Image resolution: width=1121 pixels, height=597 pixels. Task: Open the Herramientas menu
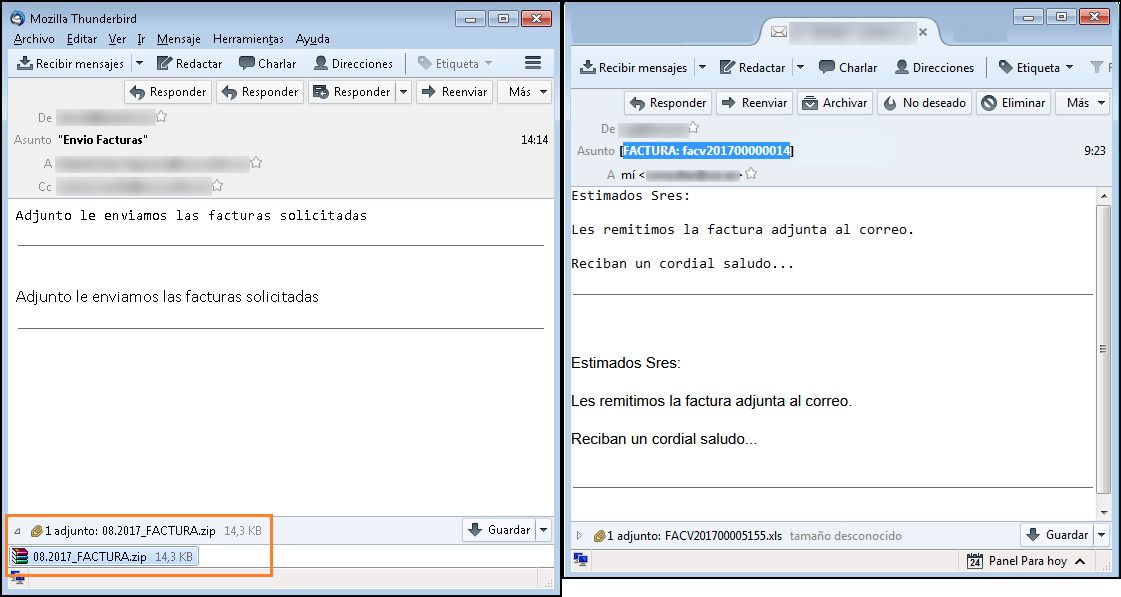[248, 39]
